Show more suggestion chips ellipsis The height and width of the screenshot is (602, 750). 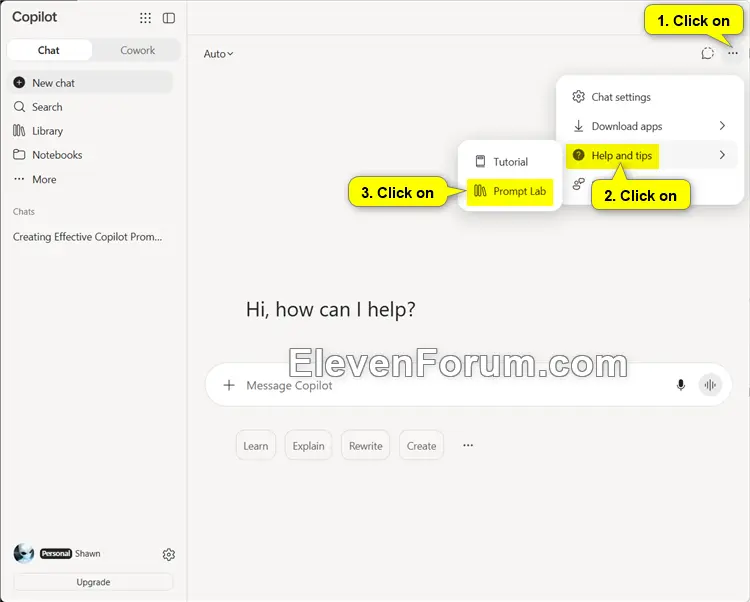click(468, 445)
